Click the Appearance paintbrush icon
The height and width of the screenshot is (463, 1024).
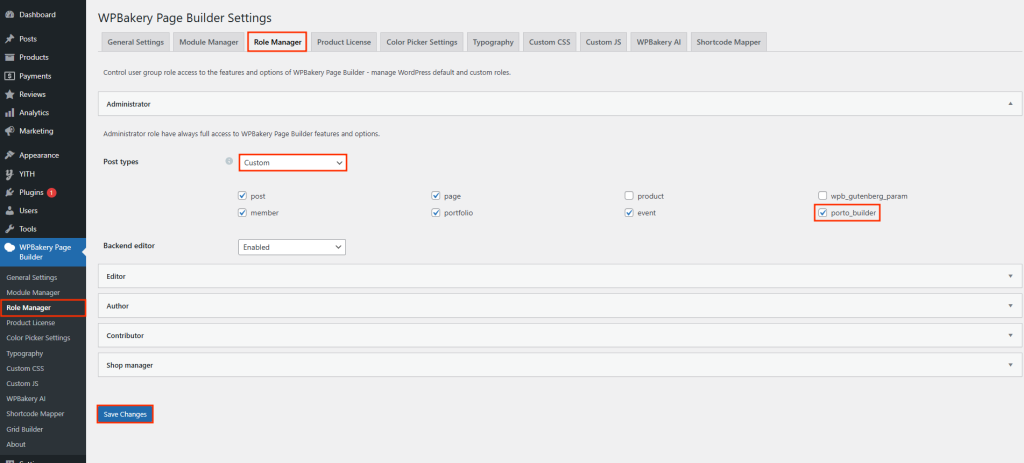[9, 155]
